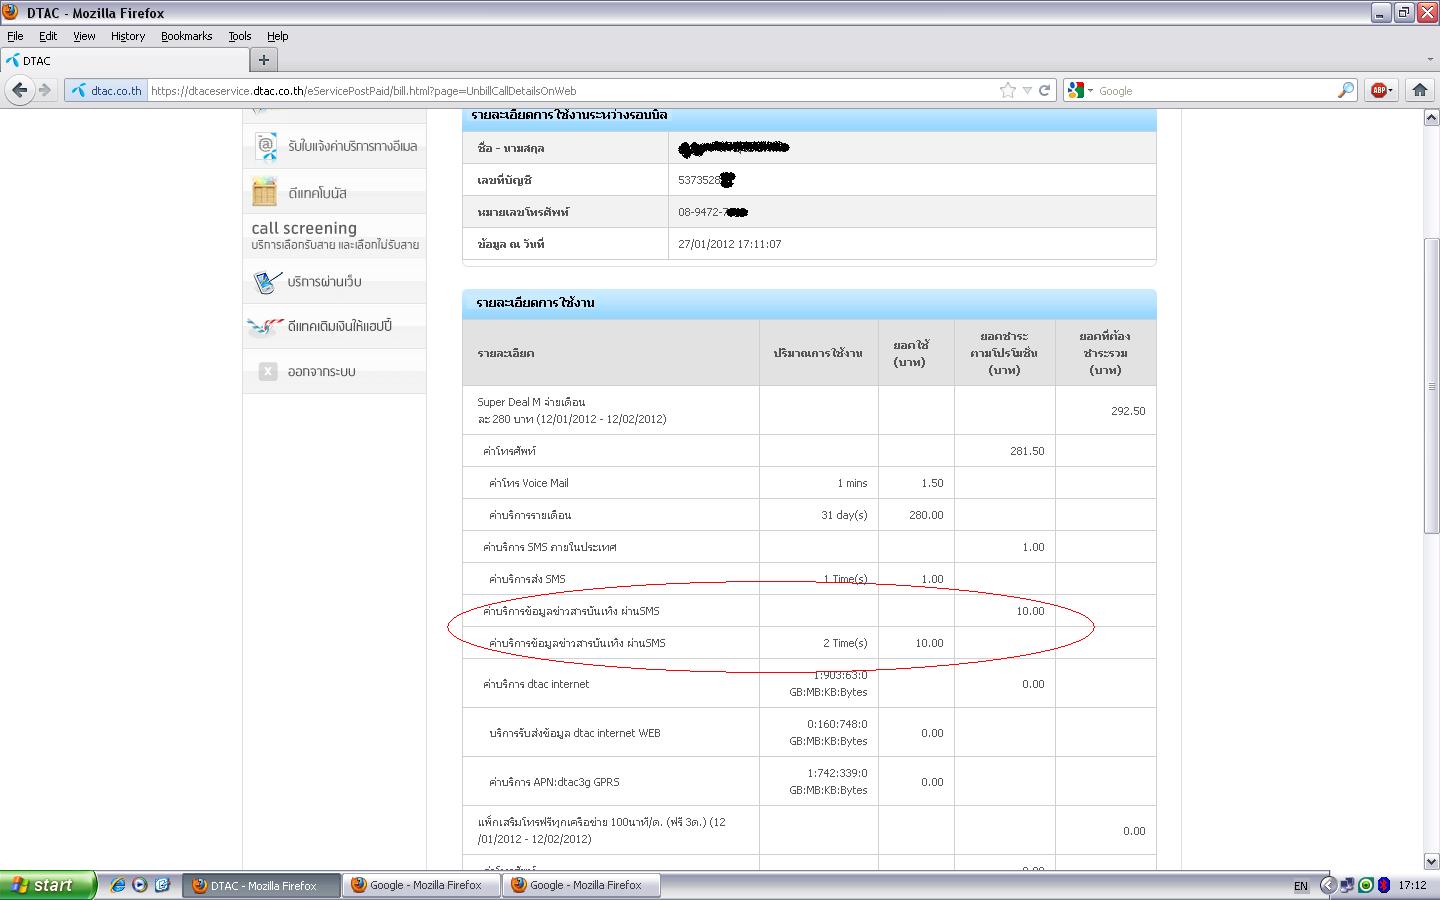
Task: Open the Edit menu
Action: coord(48,36)
